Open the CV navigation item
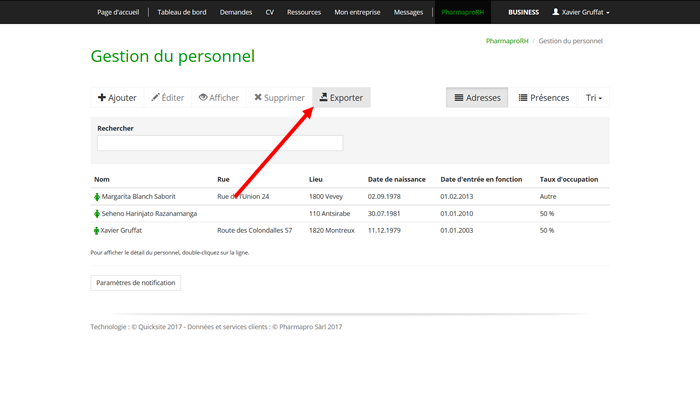The height and width of the screenshot is (394, 700). [270, 12]
